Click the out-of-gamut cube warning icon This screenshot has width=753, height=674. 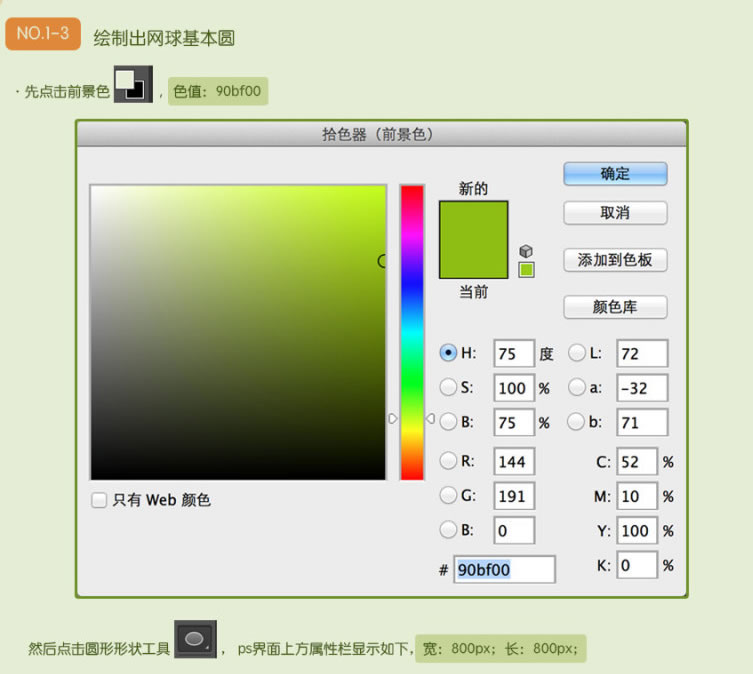click(526, 251)
